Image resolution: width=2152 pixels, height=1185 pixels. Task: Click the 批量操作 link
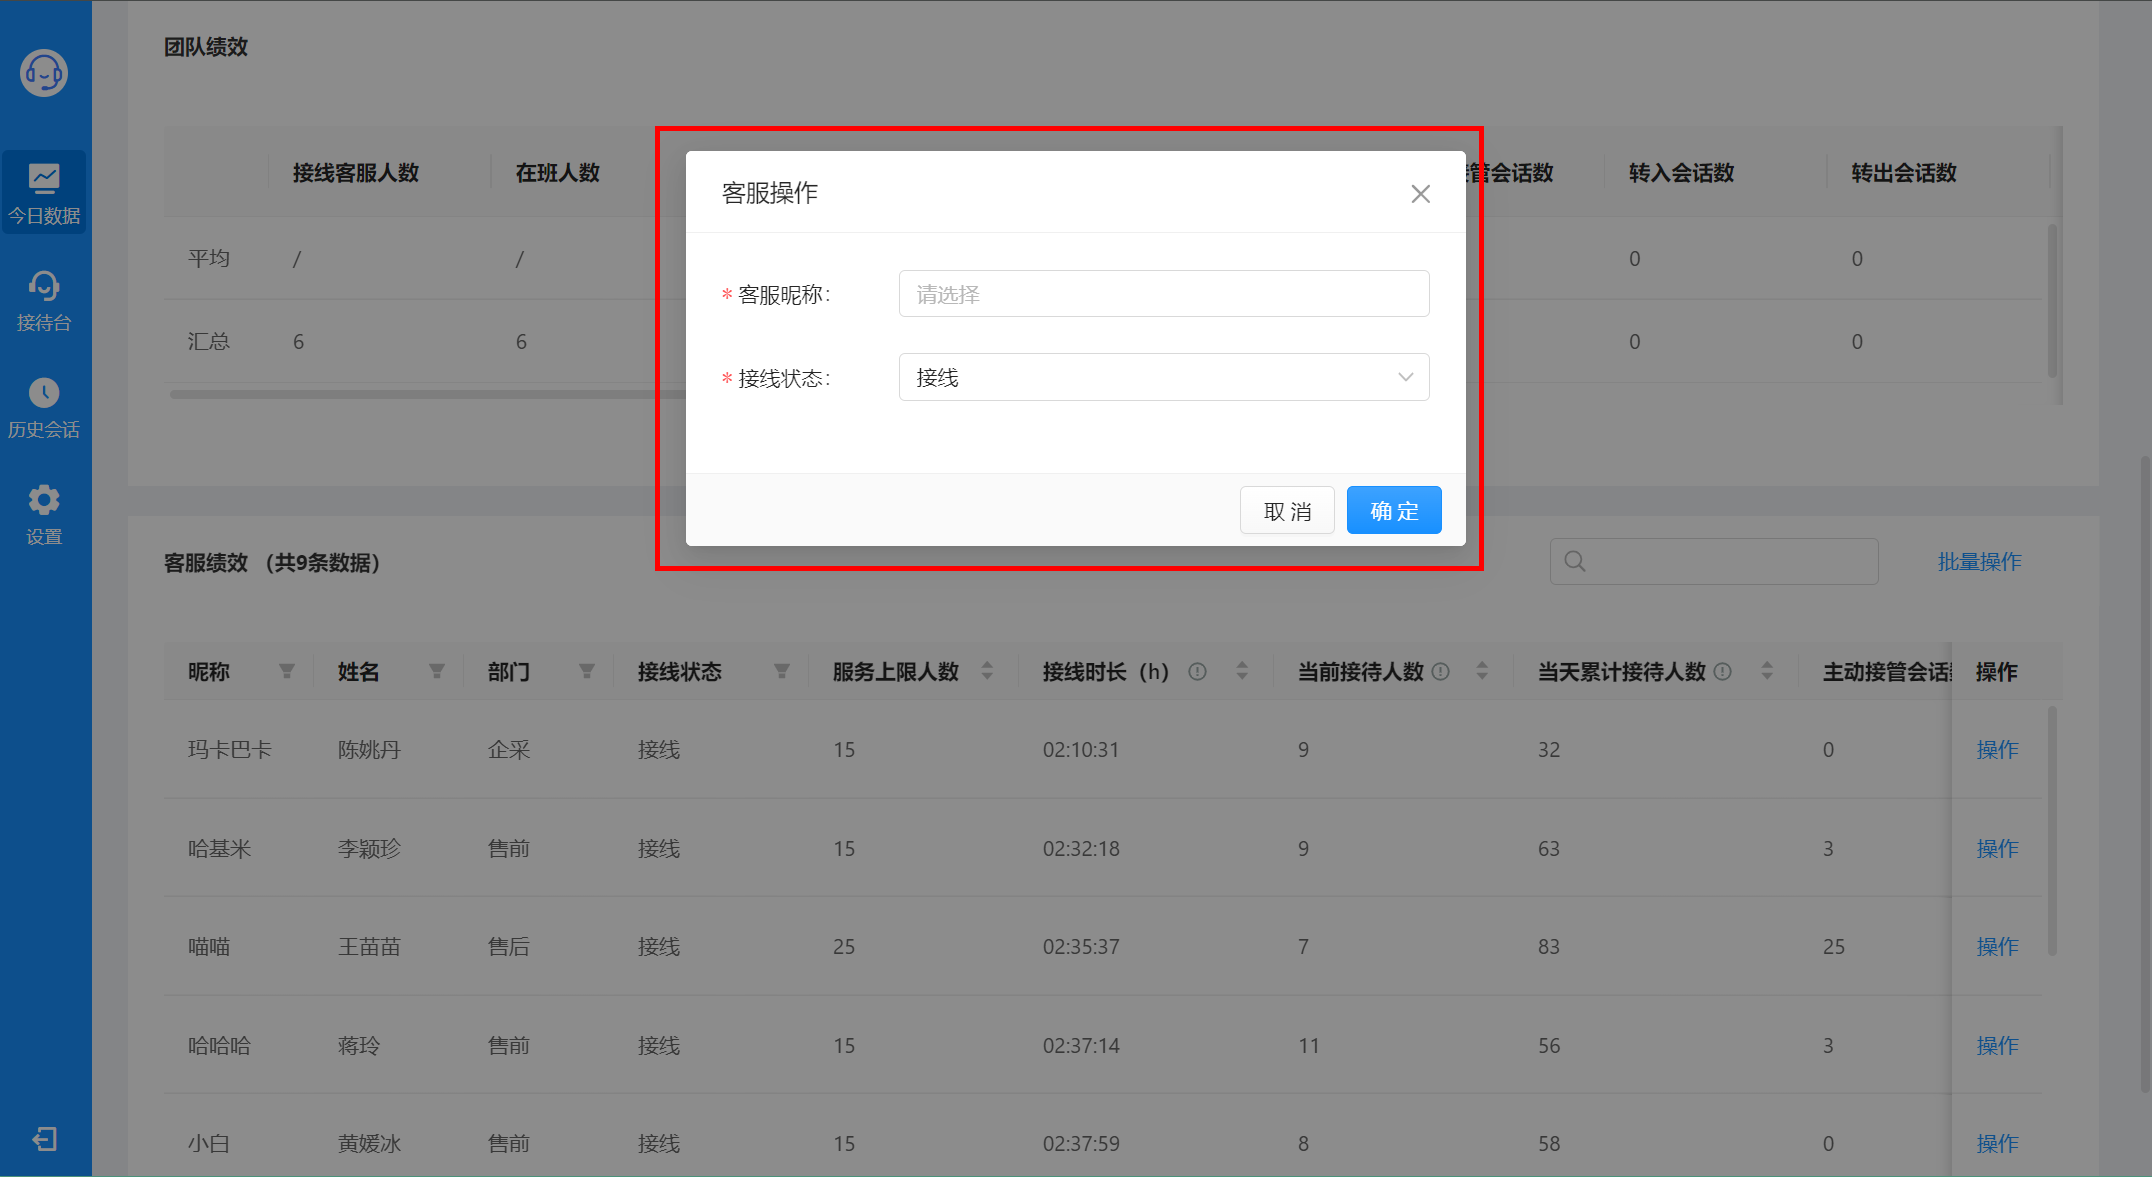coord(1979,562)
